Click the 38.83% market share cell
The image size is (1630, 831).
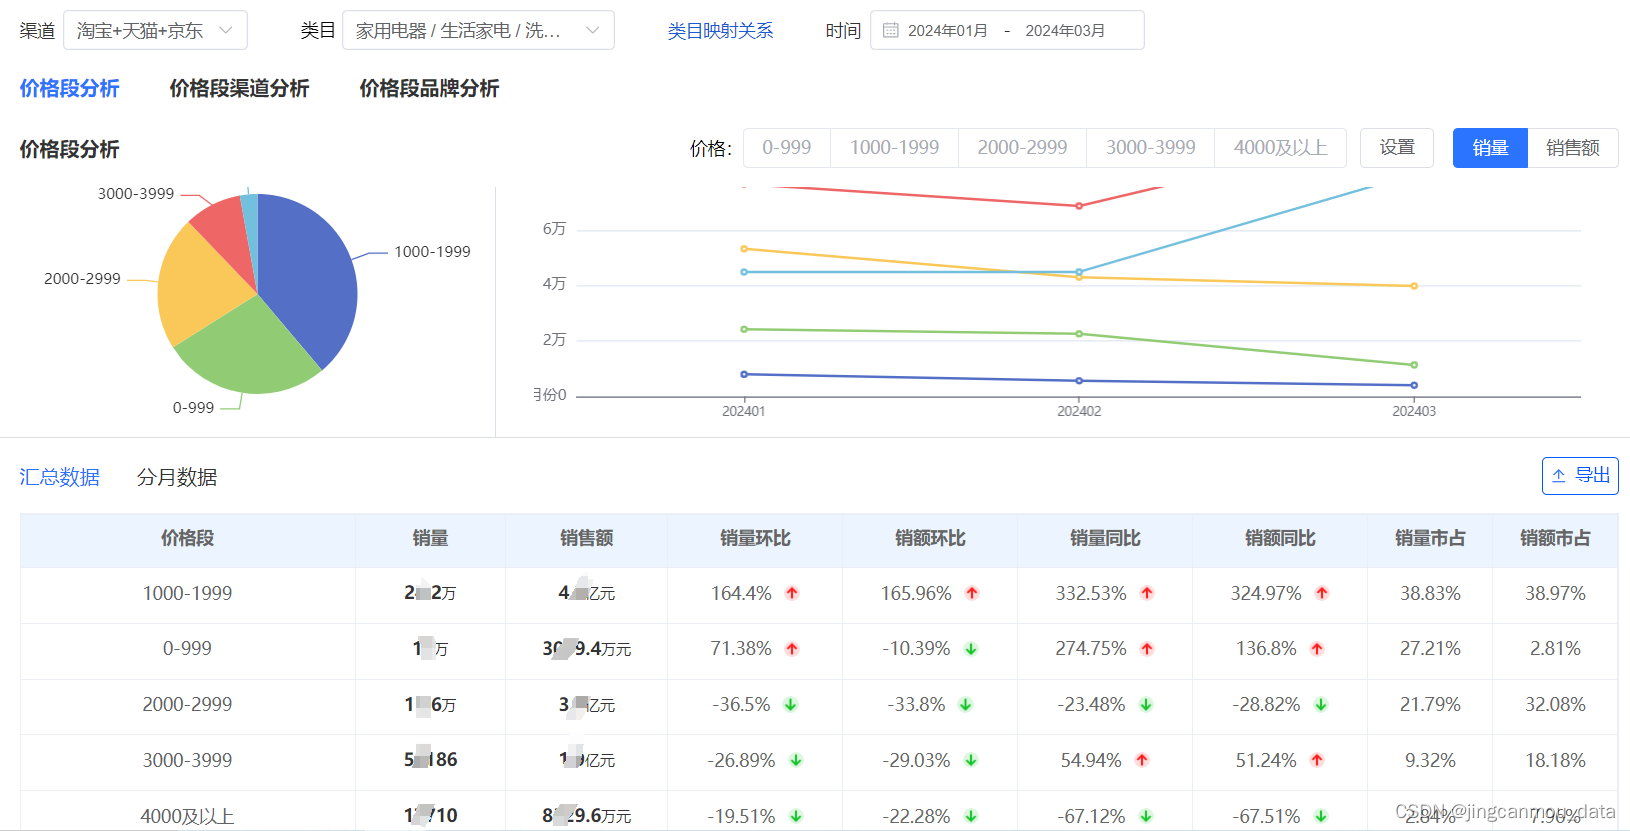tap(1430, 593)
